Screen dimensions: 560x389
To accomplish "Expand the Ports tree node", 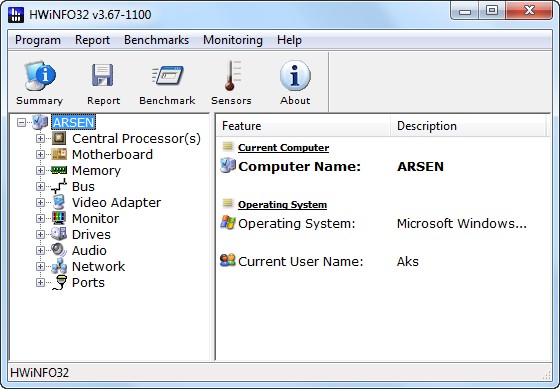I will point(40,282).
